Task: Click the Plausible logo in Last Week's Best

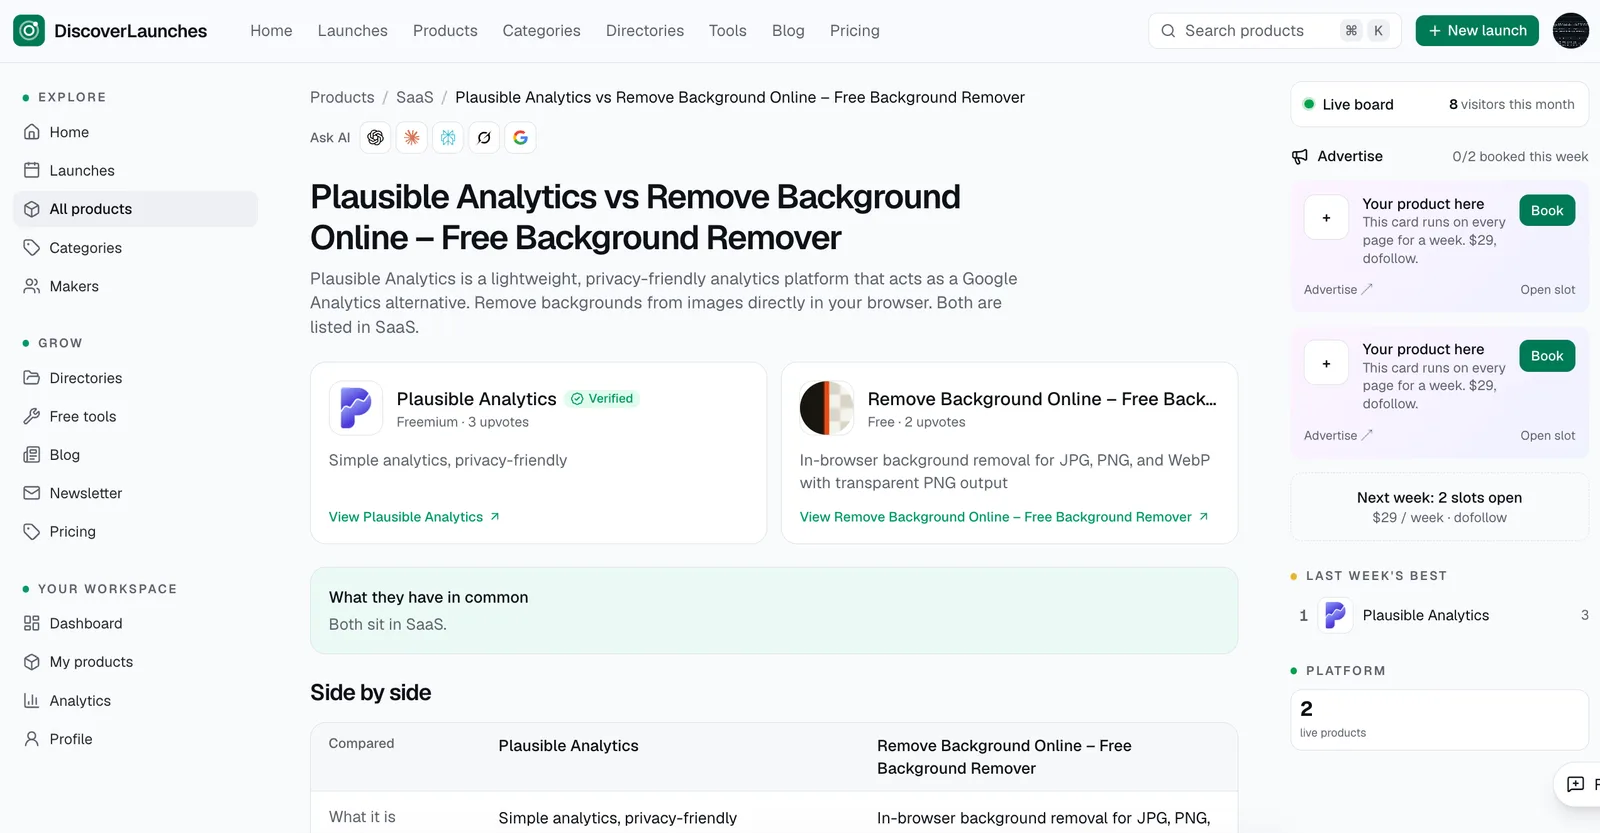Action: [x=1335, y=615]
